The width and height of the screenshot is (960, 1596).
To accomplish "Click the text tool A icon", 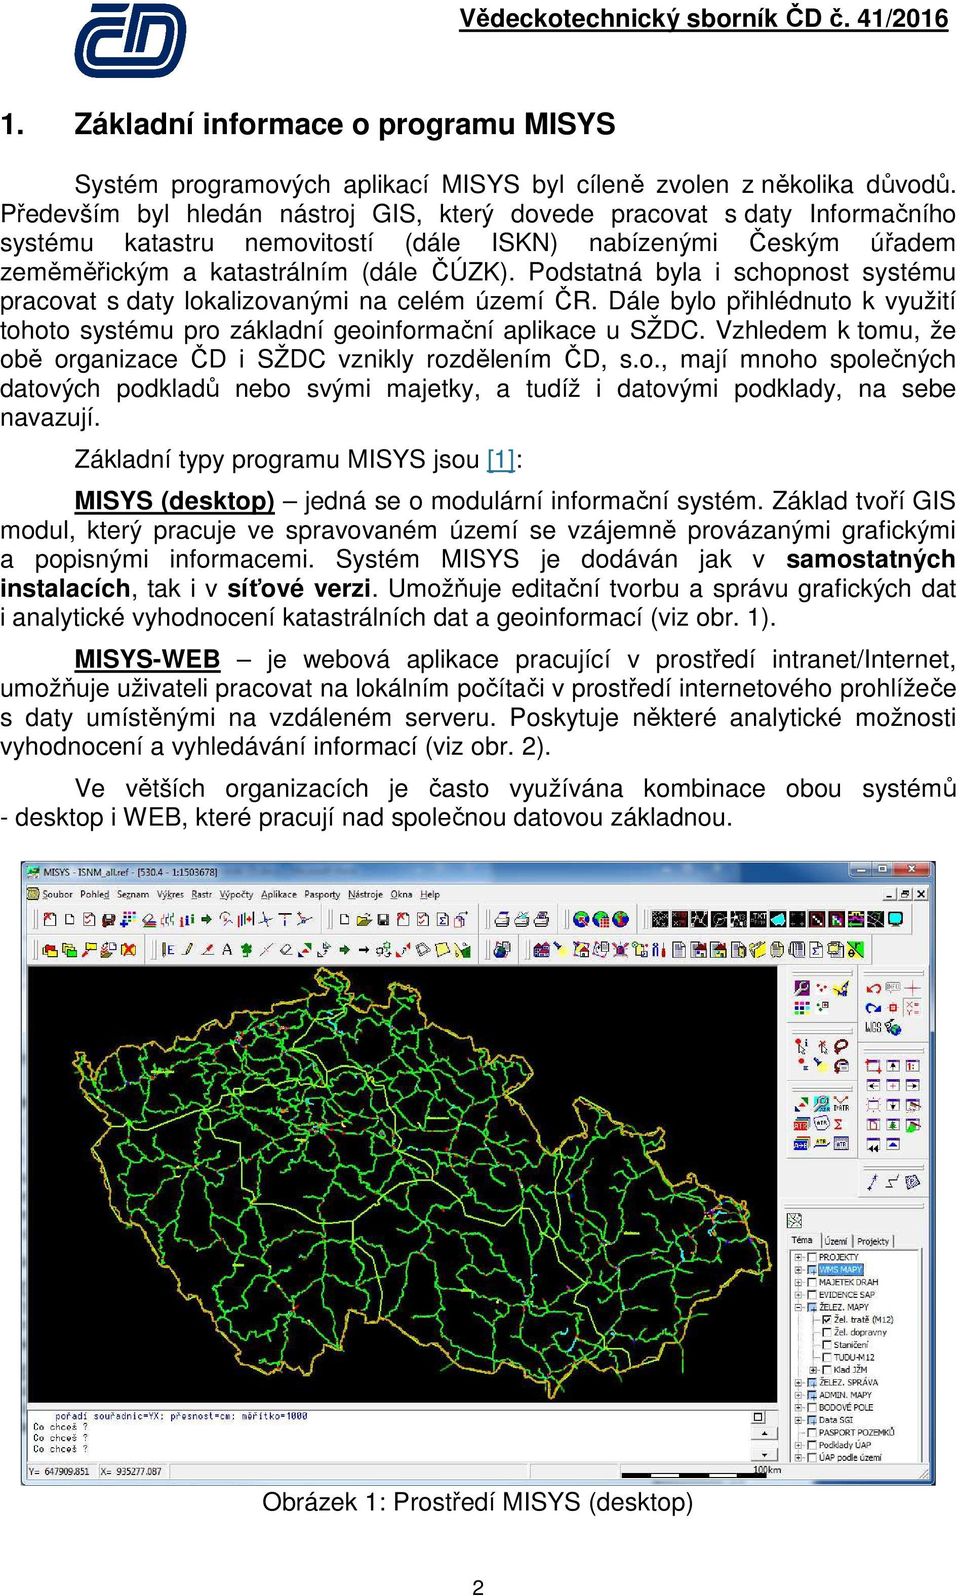I will [226, 949].
